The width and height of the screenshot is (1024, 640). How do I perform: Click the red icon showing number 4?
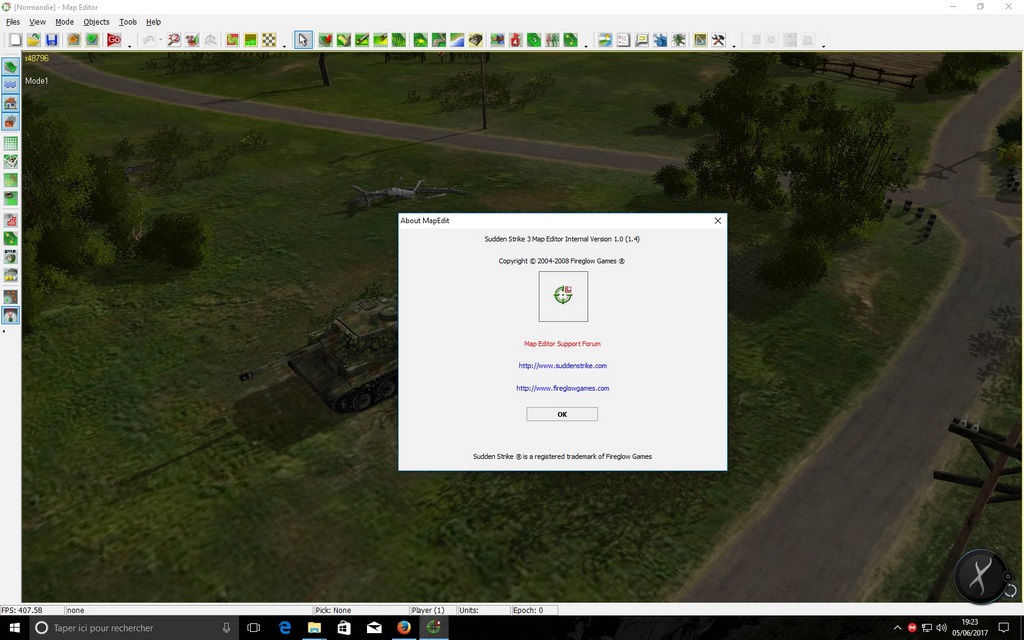[x=516, y=40]
